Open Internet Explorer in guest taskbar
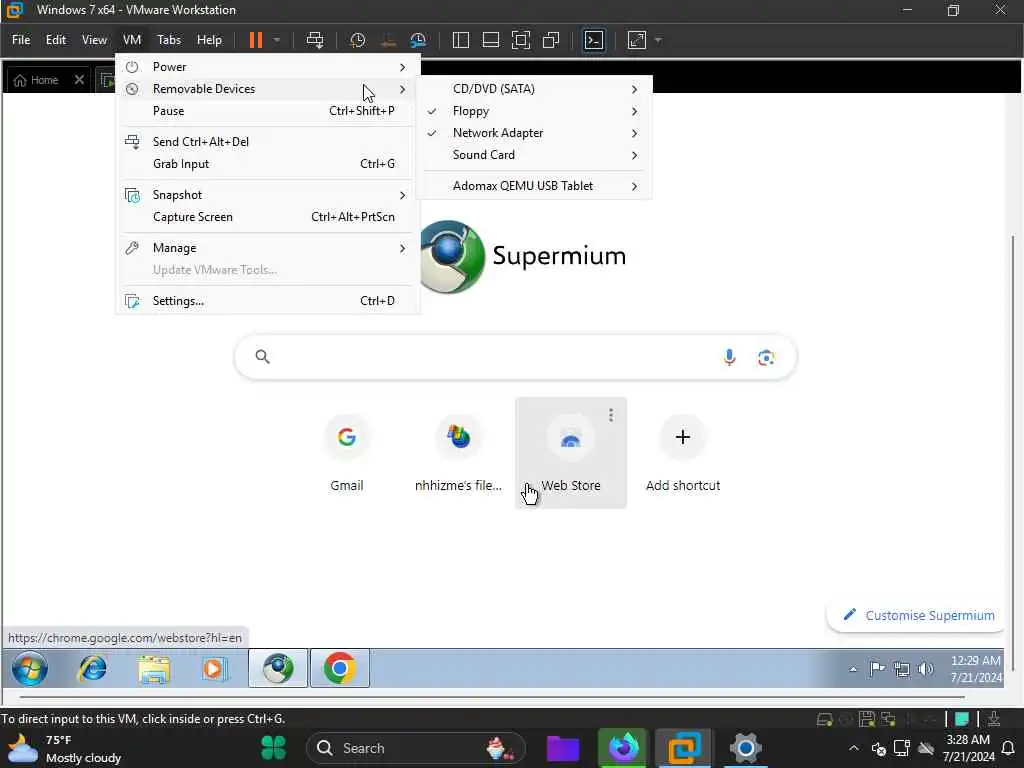Viewport: 1024px width, 768px height. tap(93, 669)
